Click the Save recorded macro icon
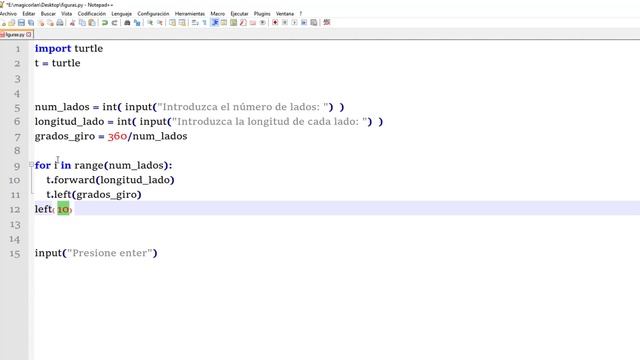 pyautogui.click(x=313, y=23)
